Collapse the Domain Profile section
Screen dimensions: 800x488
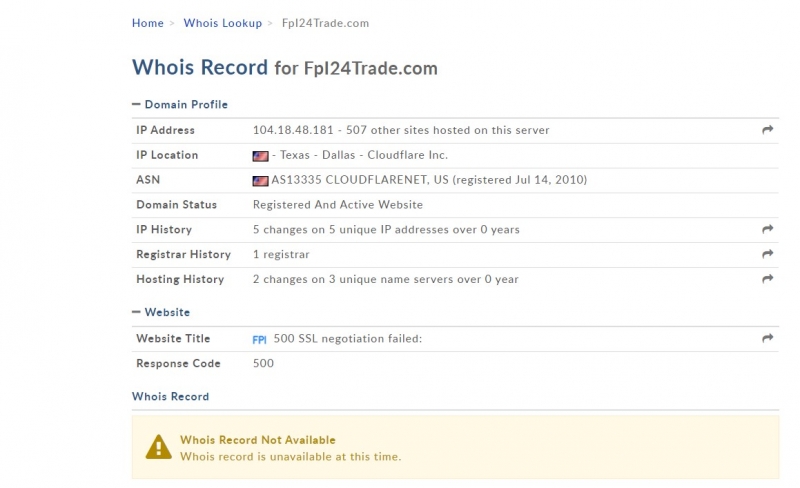pyautogui.click(x=180, y=104)
